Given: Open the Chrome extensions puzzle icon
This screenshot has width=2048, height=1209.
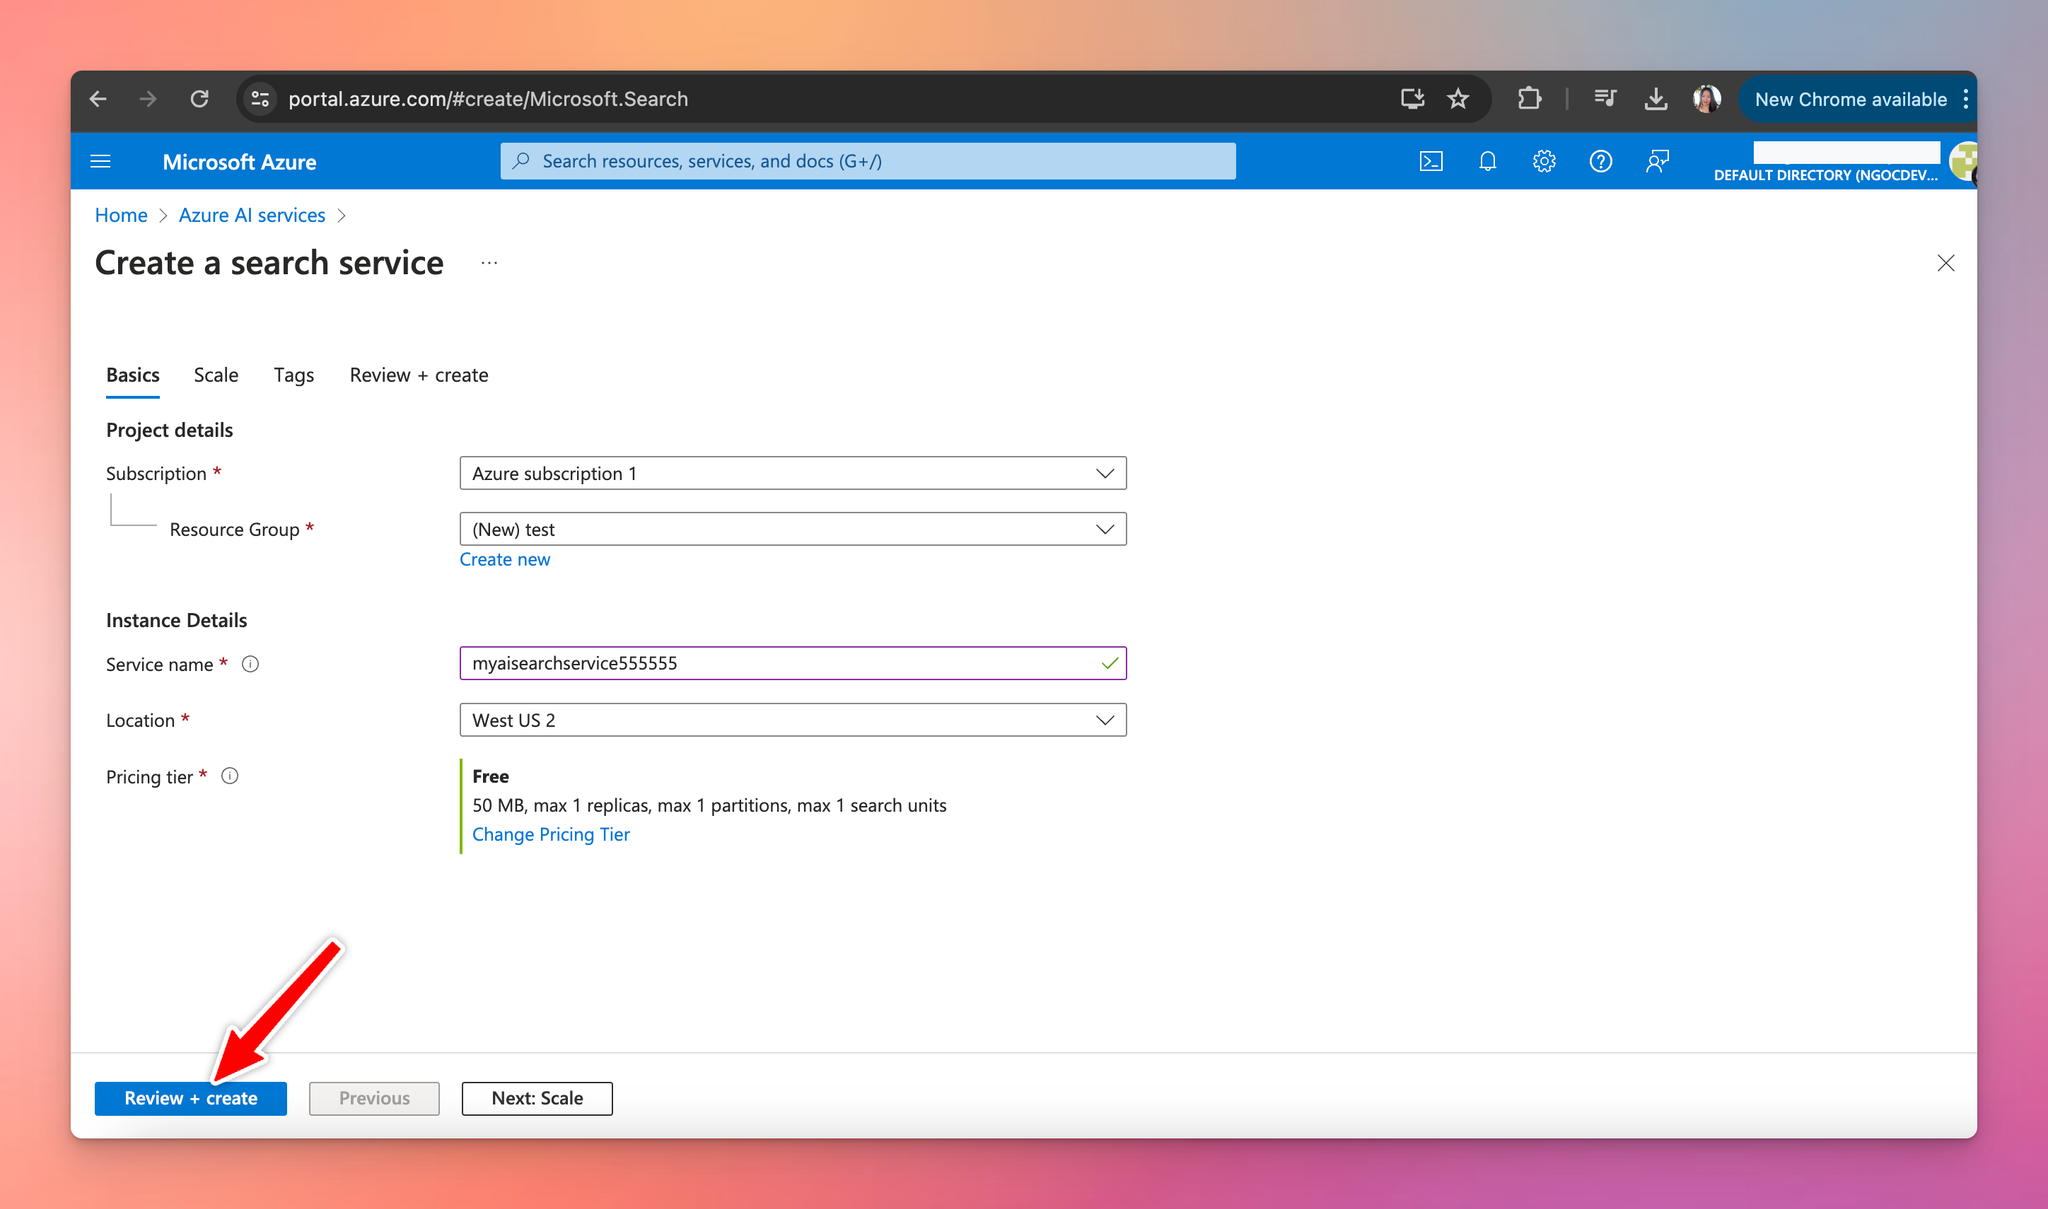Looking at the screenshot, I should (1529, 99).
